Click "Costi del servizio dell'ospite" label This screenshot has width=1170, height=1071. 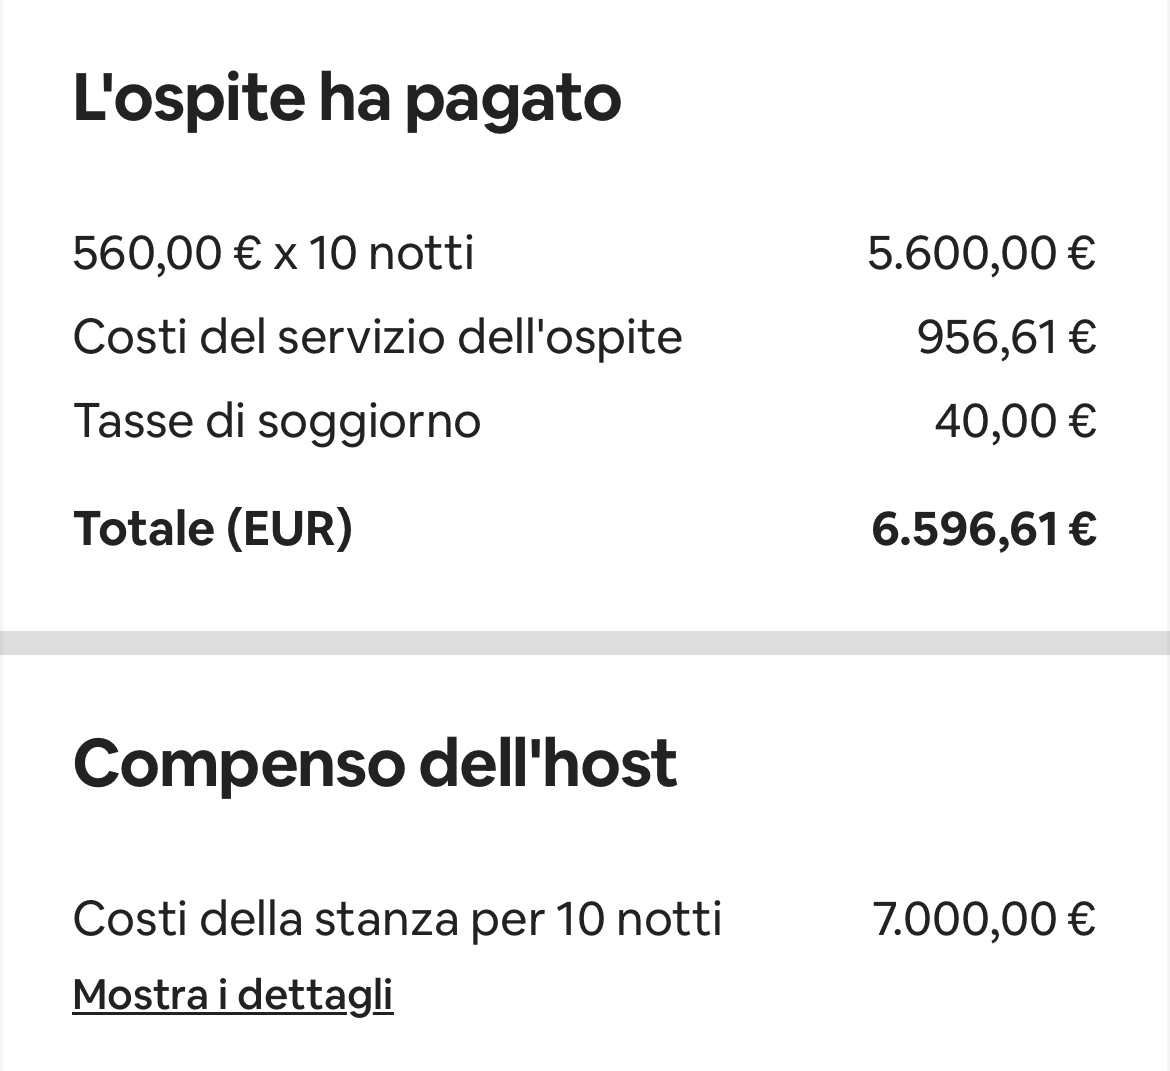377,336
